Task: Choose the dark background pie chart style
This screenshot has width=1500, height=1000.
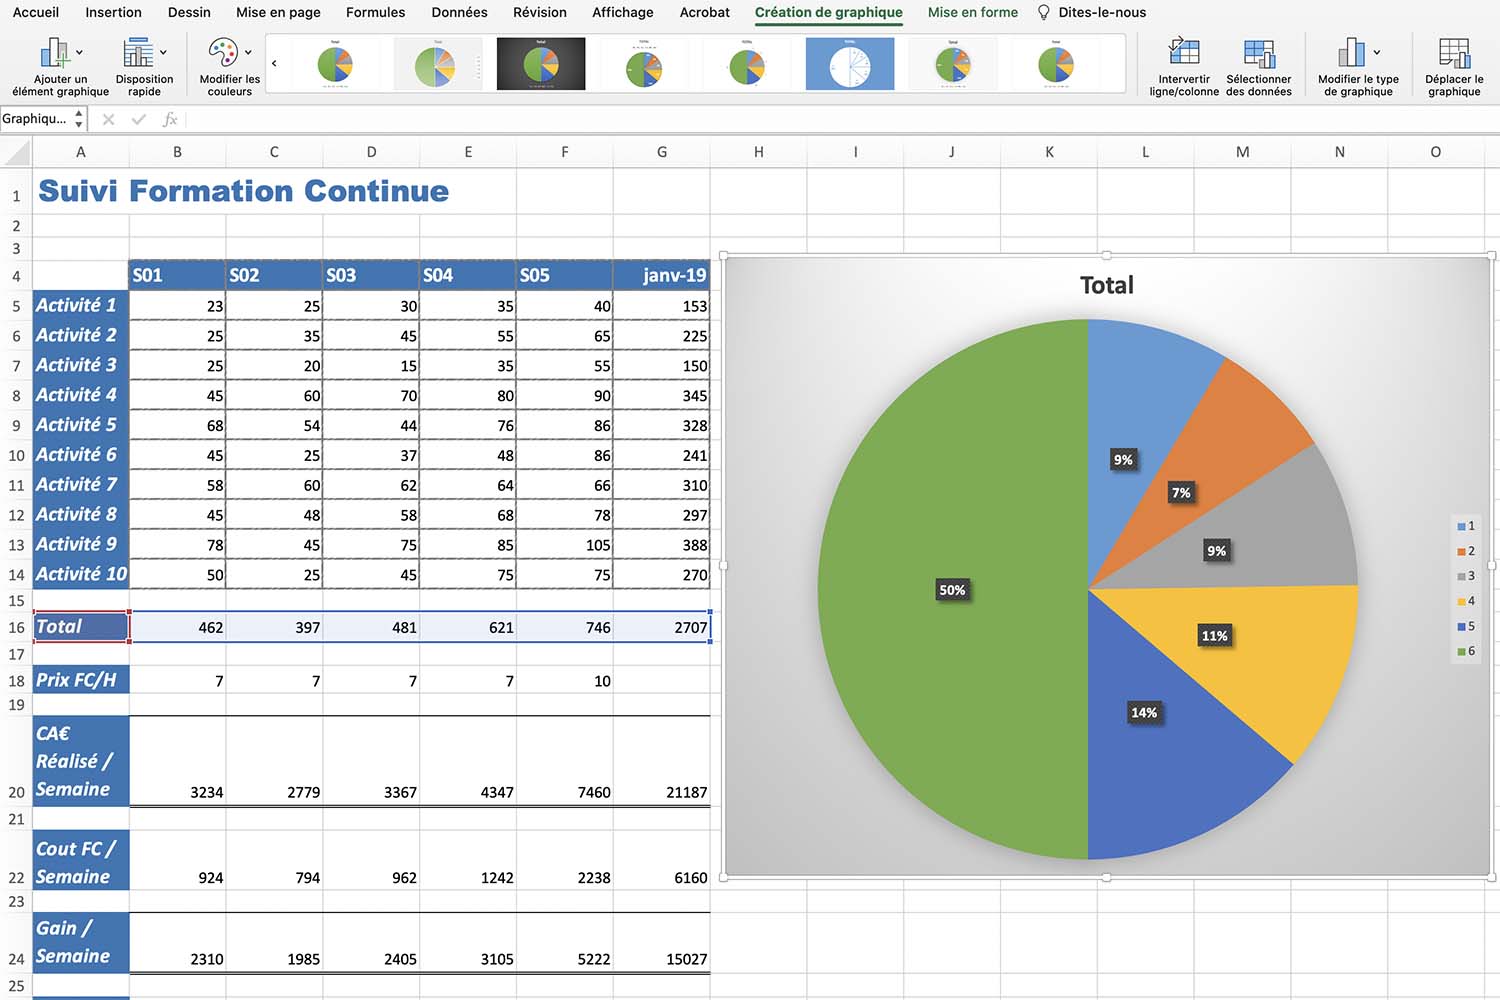Action: (541, 65)
